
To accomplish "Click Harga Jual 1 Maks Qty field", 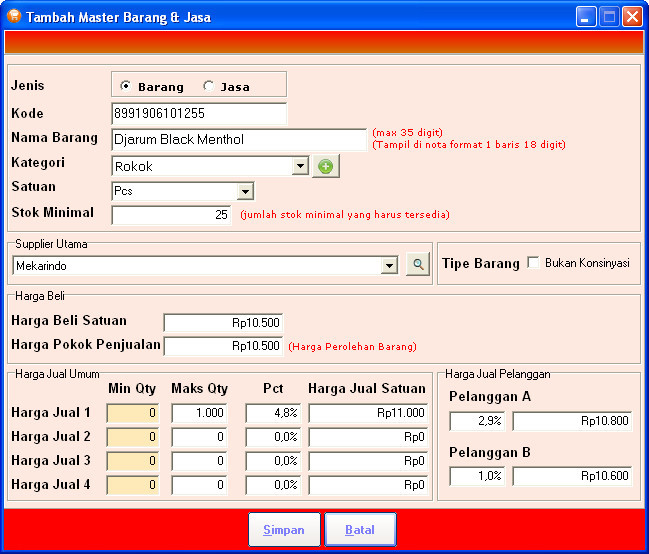I will pos(200,413).
